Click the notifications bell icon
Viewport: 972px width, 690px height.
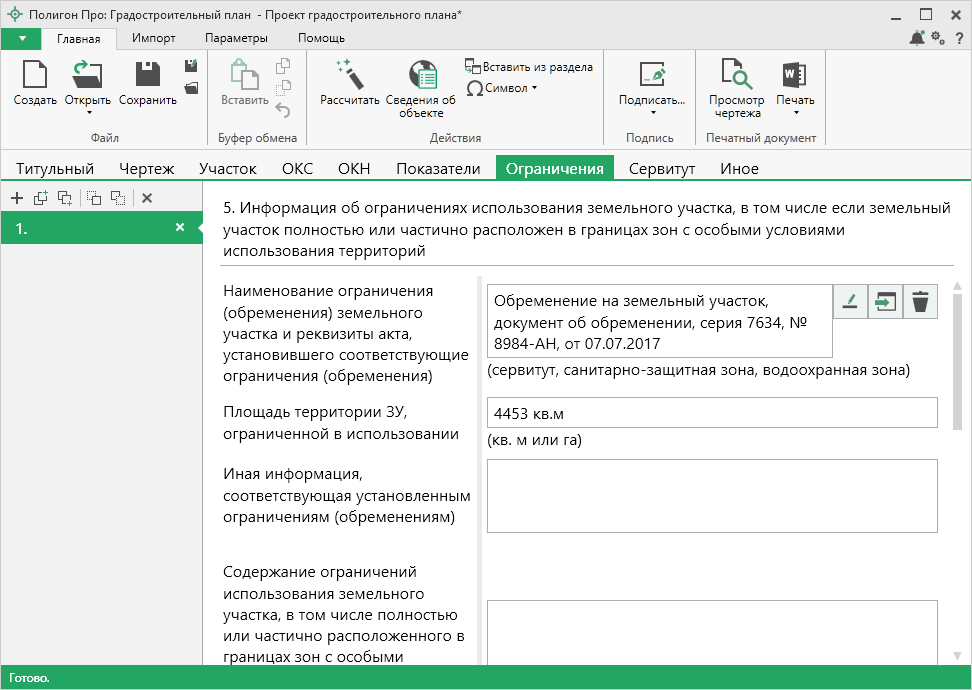pyautogui.click(x=917, y=38)
